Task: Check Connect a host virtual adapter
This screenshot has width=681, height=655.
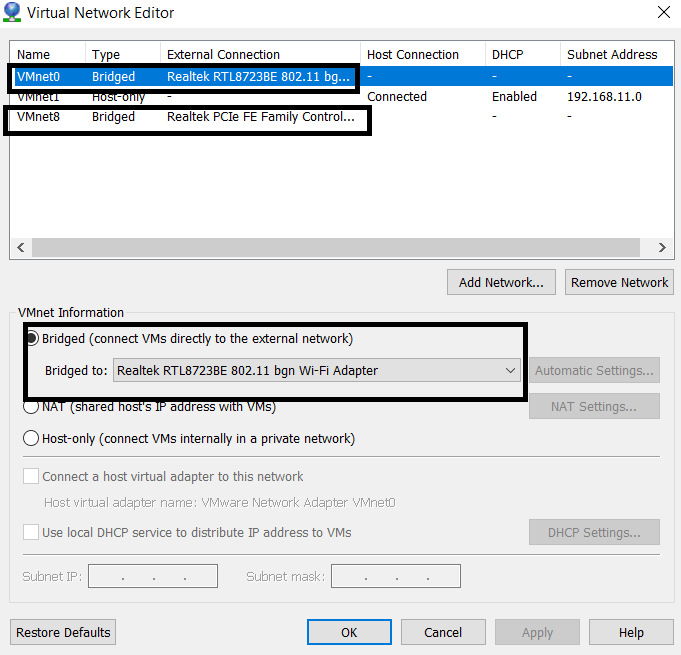Action: point(31,476)
